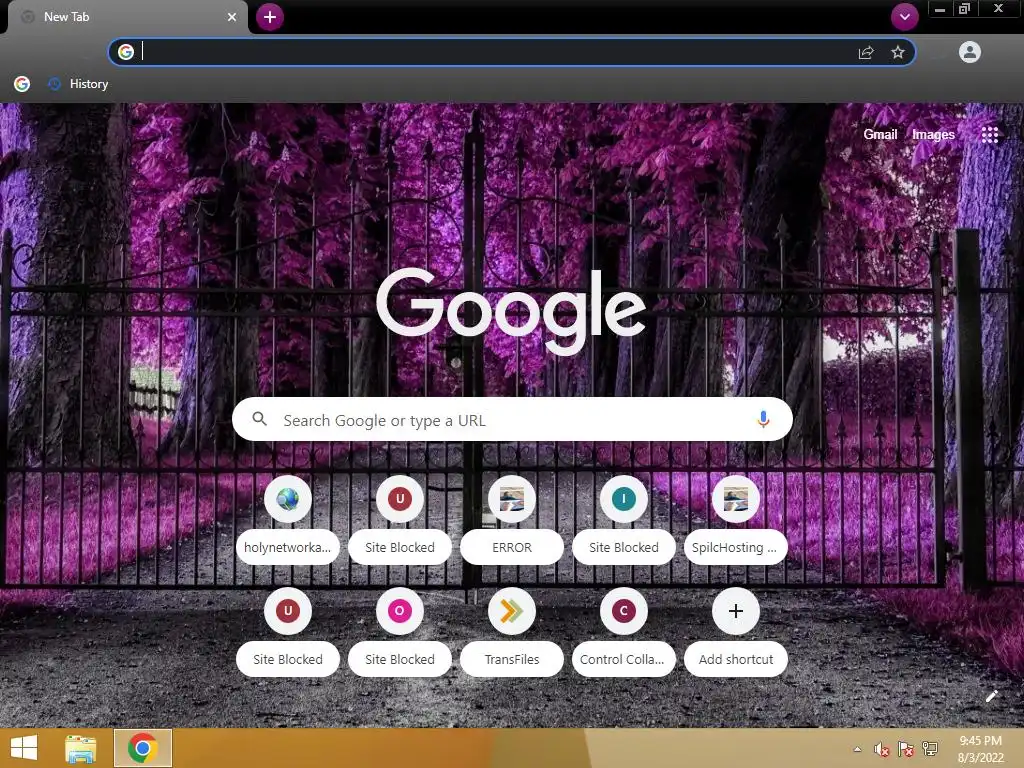The height and width of the screenshot is (768, 1024).
Task: Click the muted volume tray icon
Action: (882, 749)
